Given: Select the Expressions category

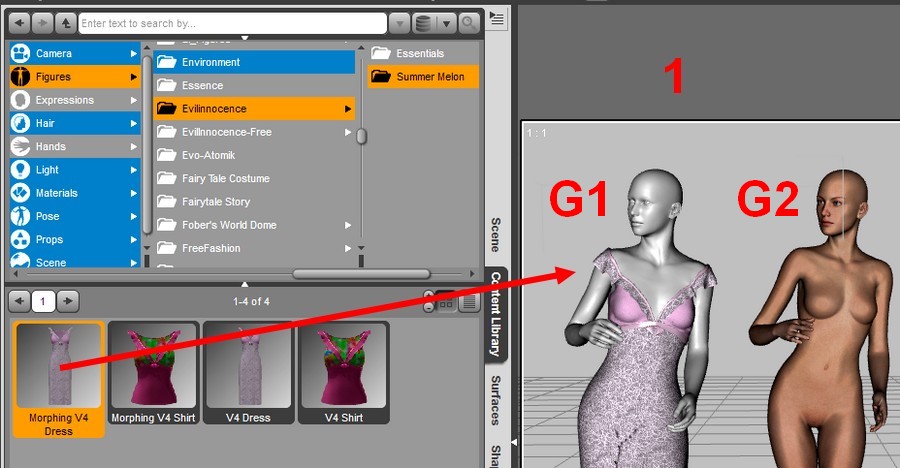Looking at the screenshot, I should pyautogui.click(x=75, y=100).
